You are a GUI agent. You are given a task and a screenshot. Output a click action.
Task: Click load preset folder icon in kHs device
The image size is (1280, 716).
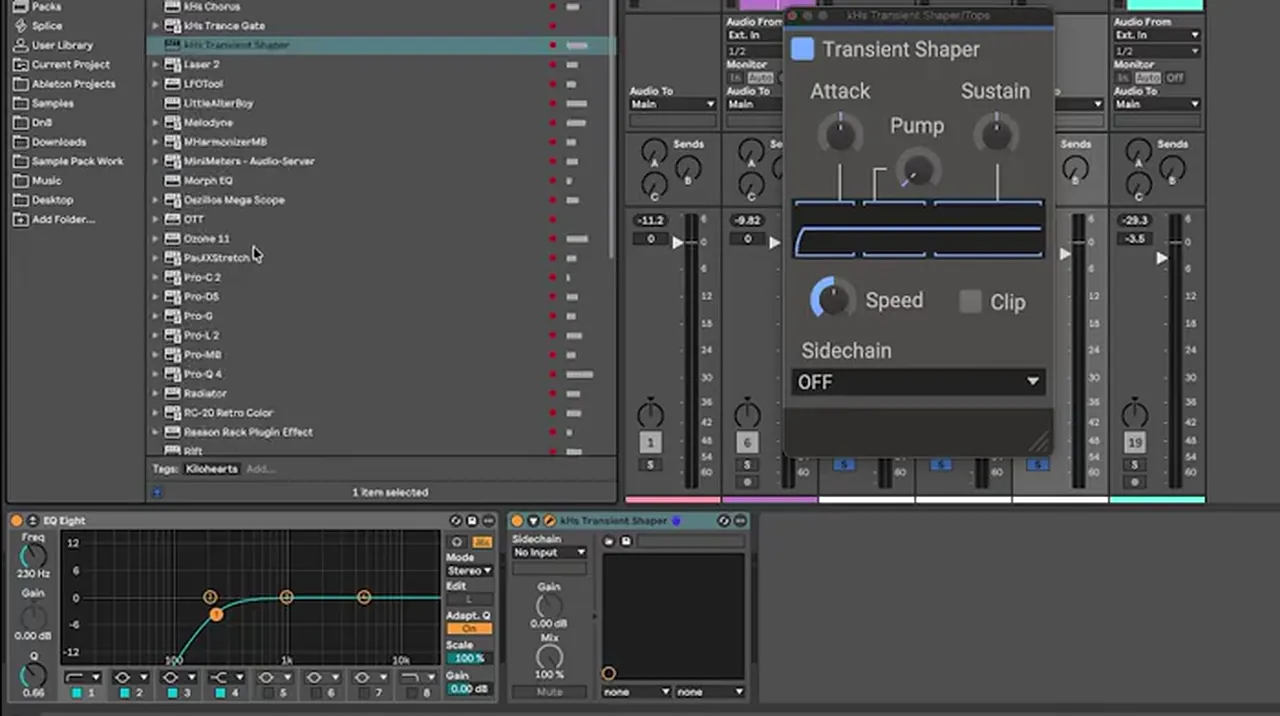(609, 541)
